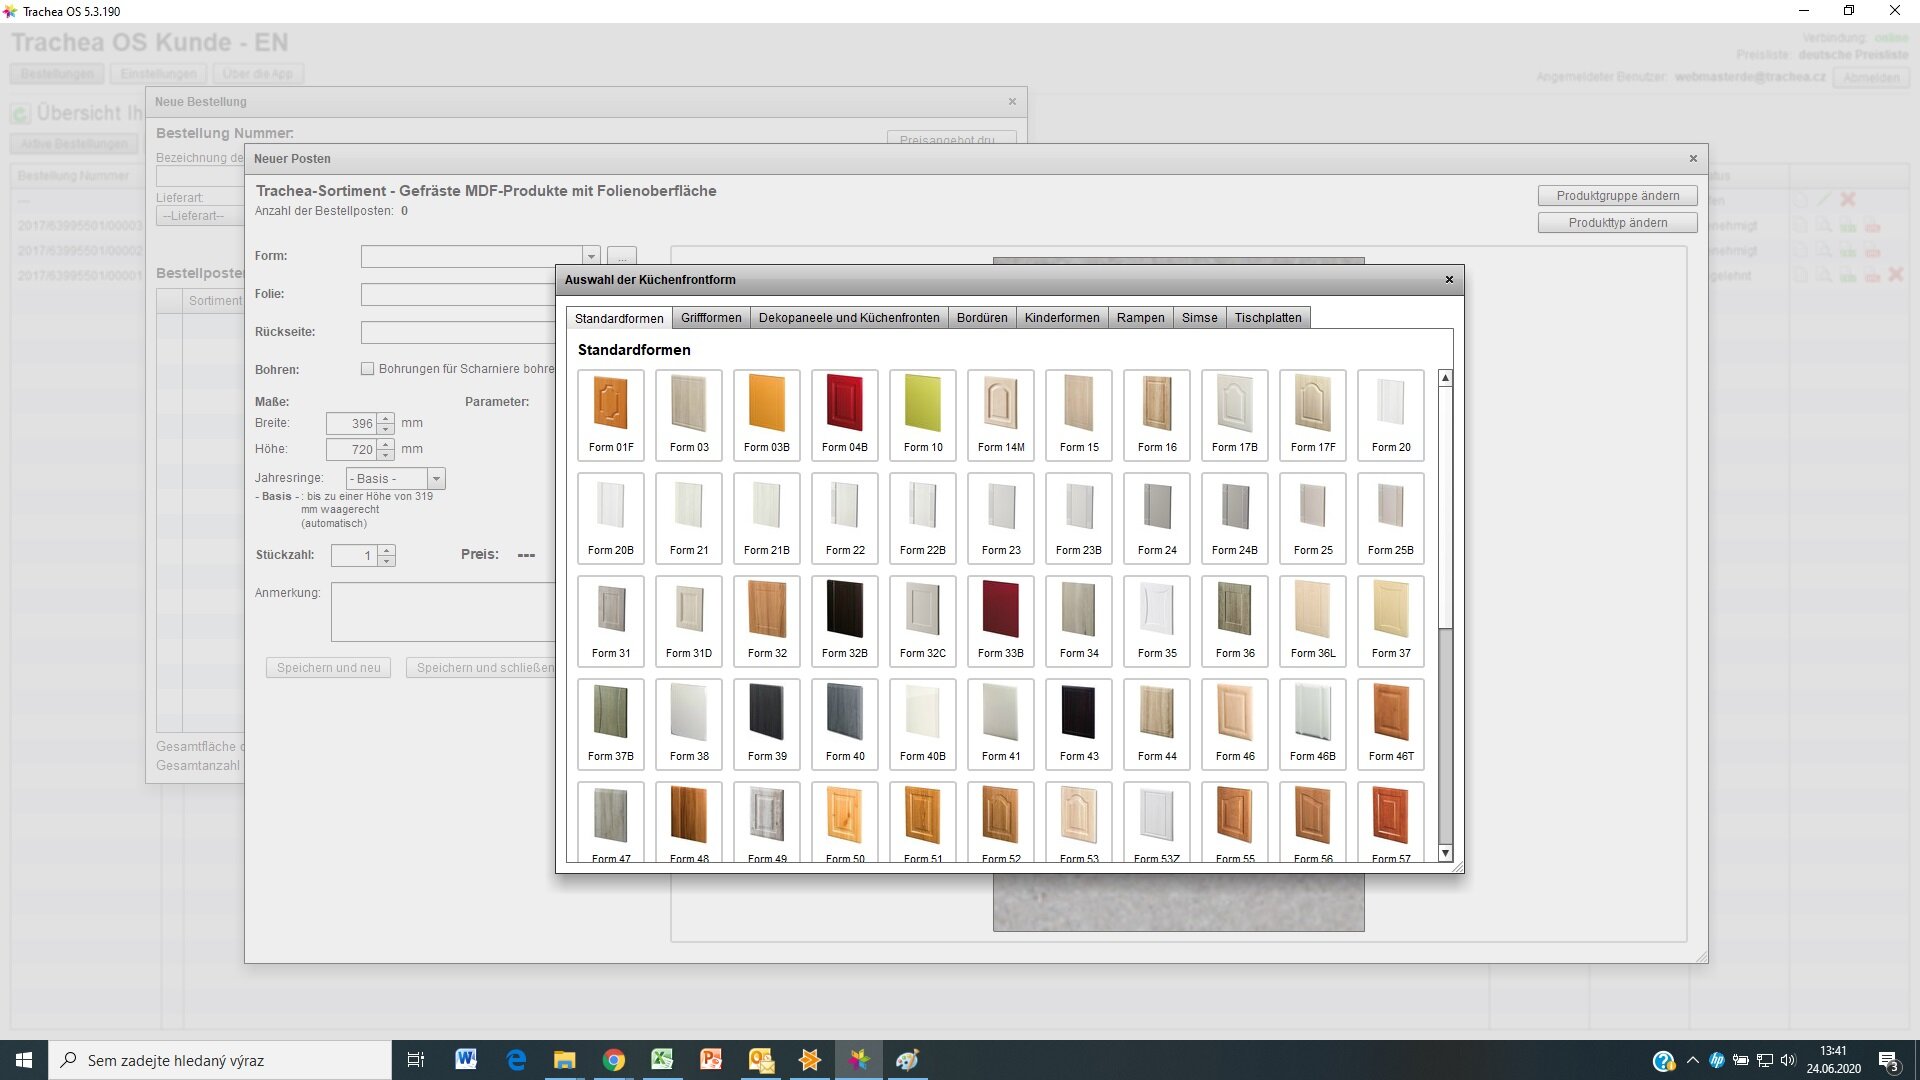Select Form 14M arched front

[1001, 415]
